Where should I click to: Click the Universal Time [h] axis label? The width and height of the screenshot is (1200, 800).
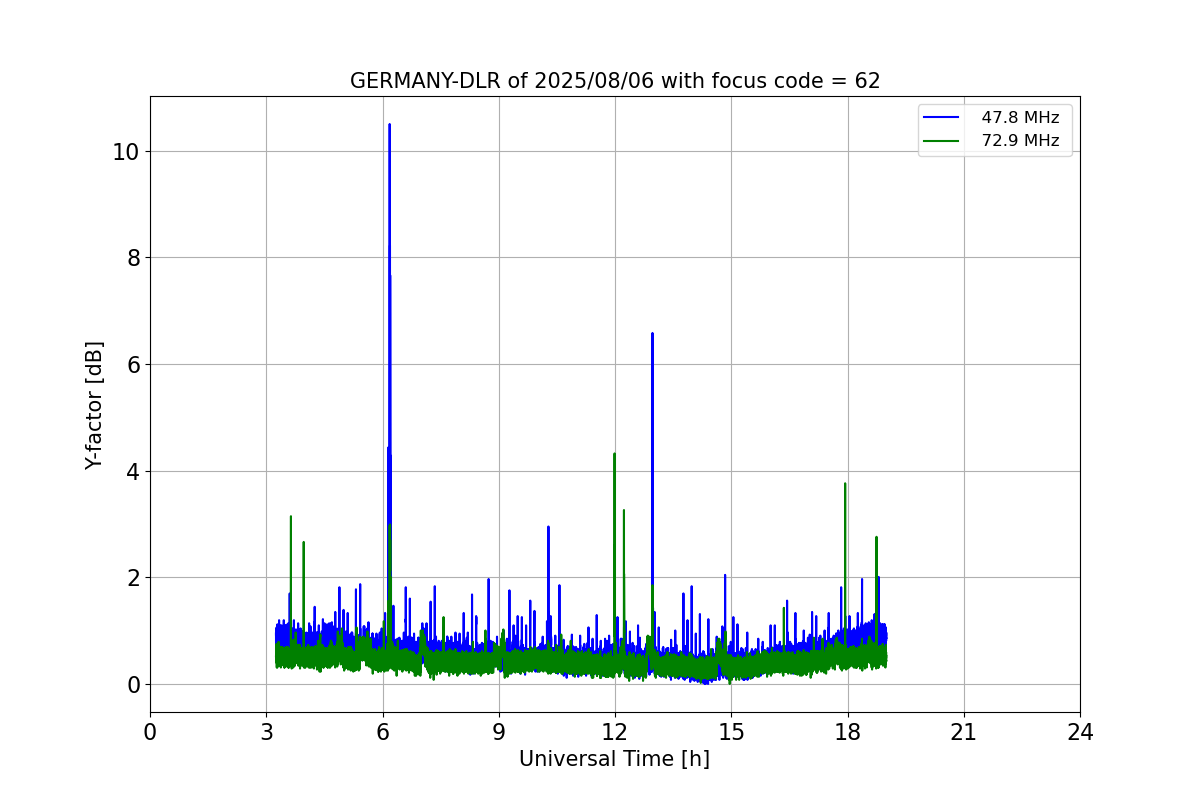(614, 759)
